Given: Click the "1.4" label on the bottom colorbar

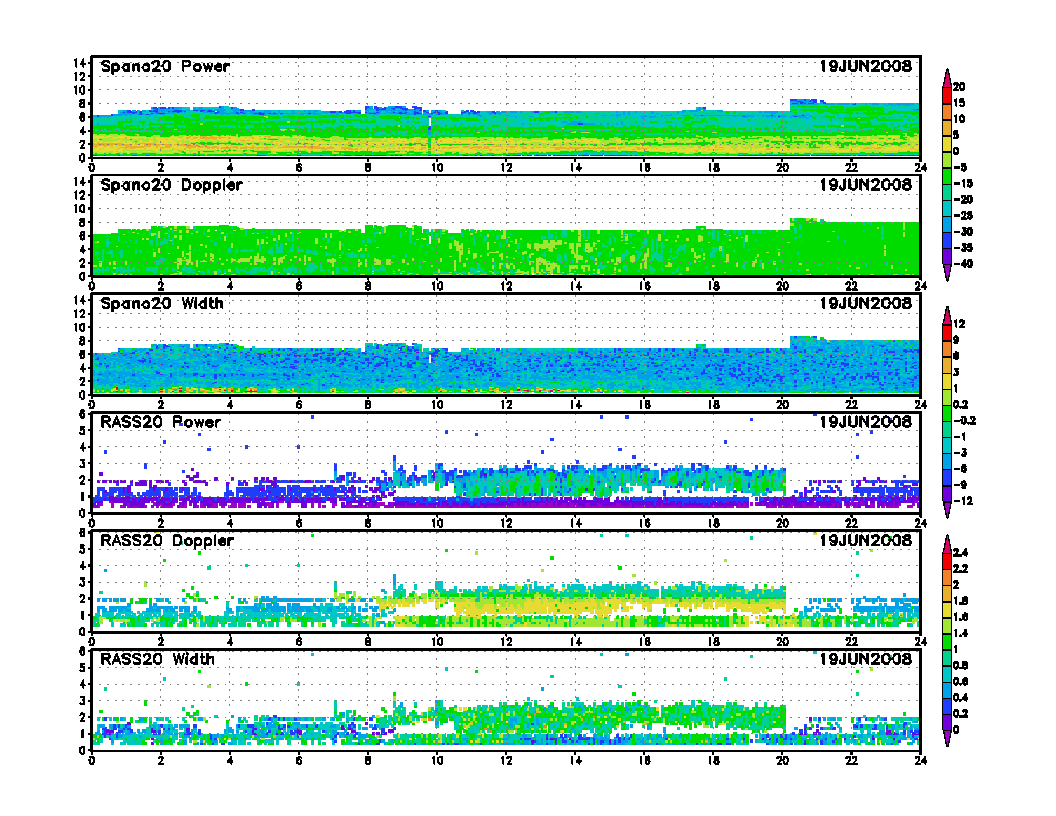Looking at the screenshot, I should click(x=960, y=633).
